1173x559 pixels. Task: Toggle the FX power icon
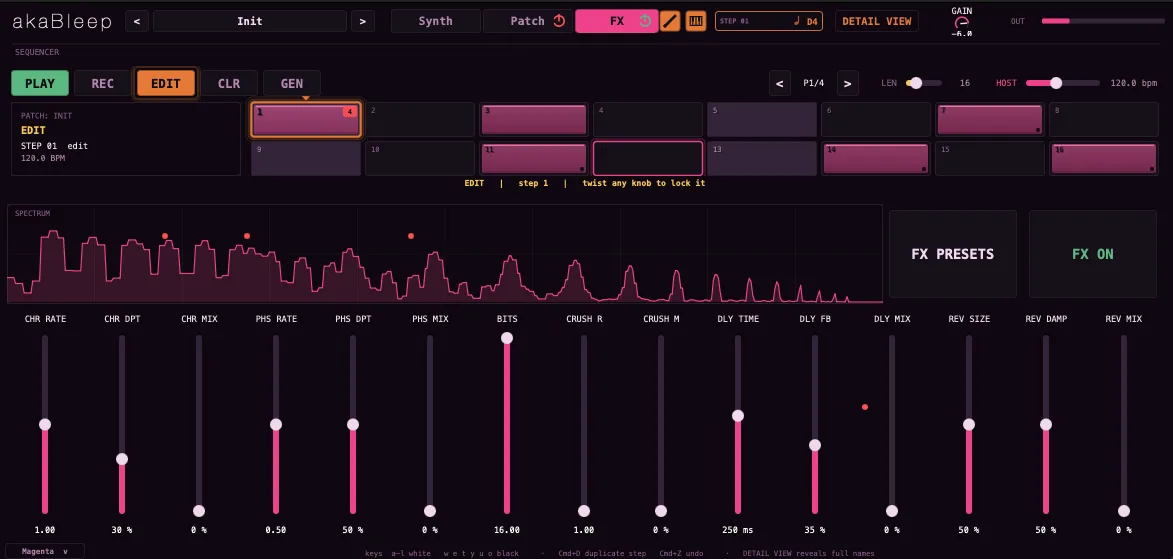(646, 21)
